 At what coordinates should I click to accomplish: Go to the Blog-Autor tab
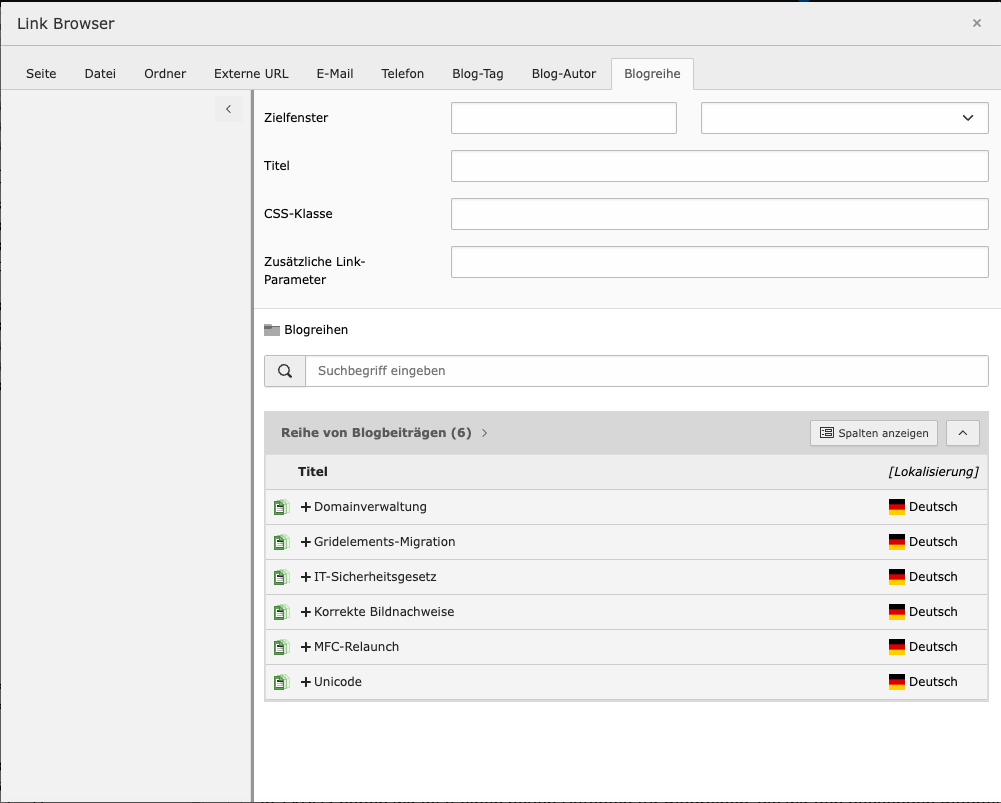point(564,74)
